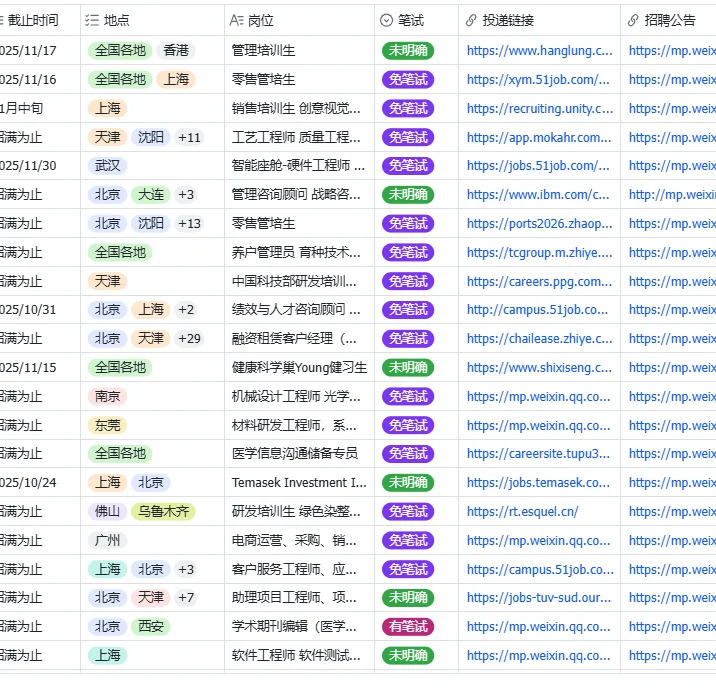
Task: Open the ports2026.zhaop... application link
Action: coord(539,223)
